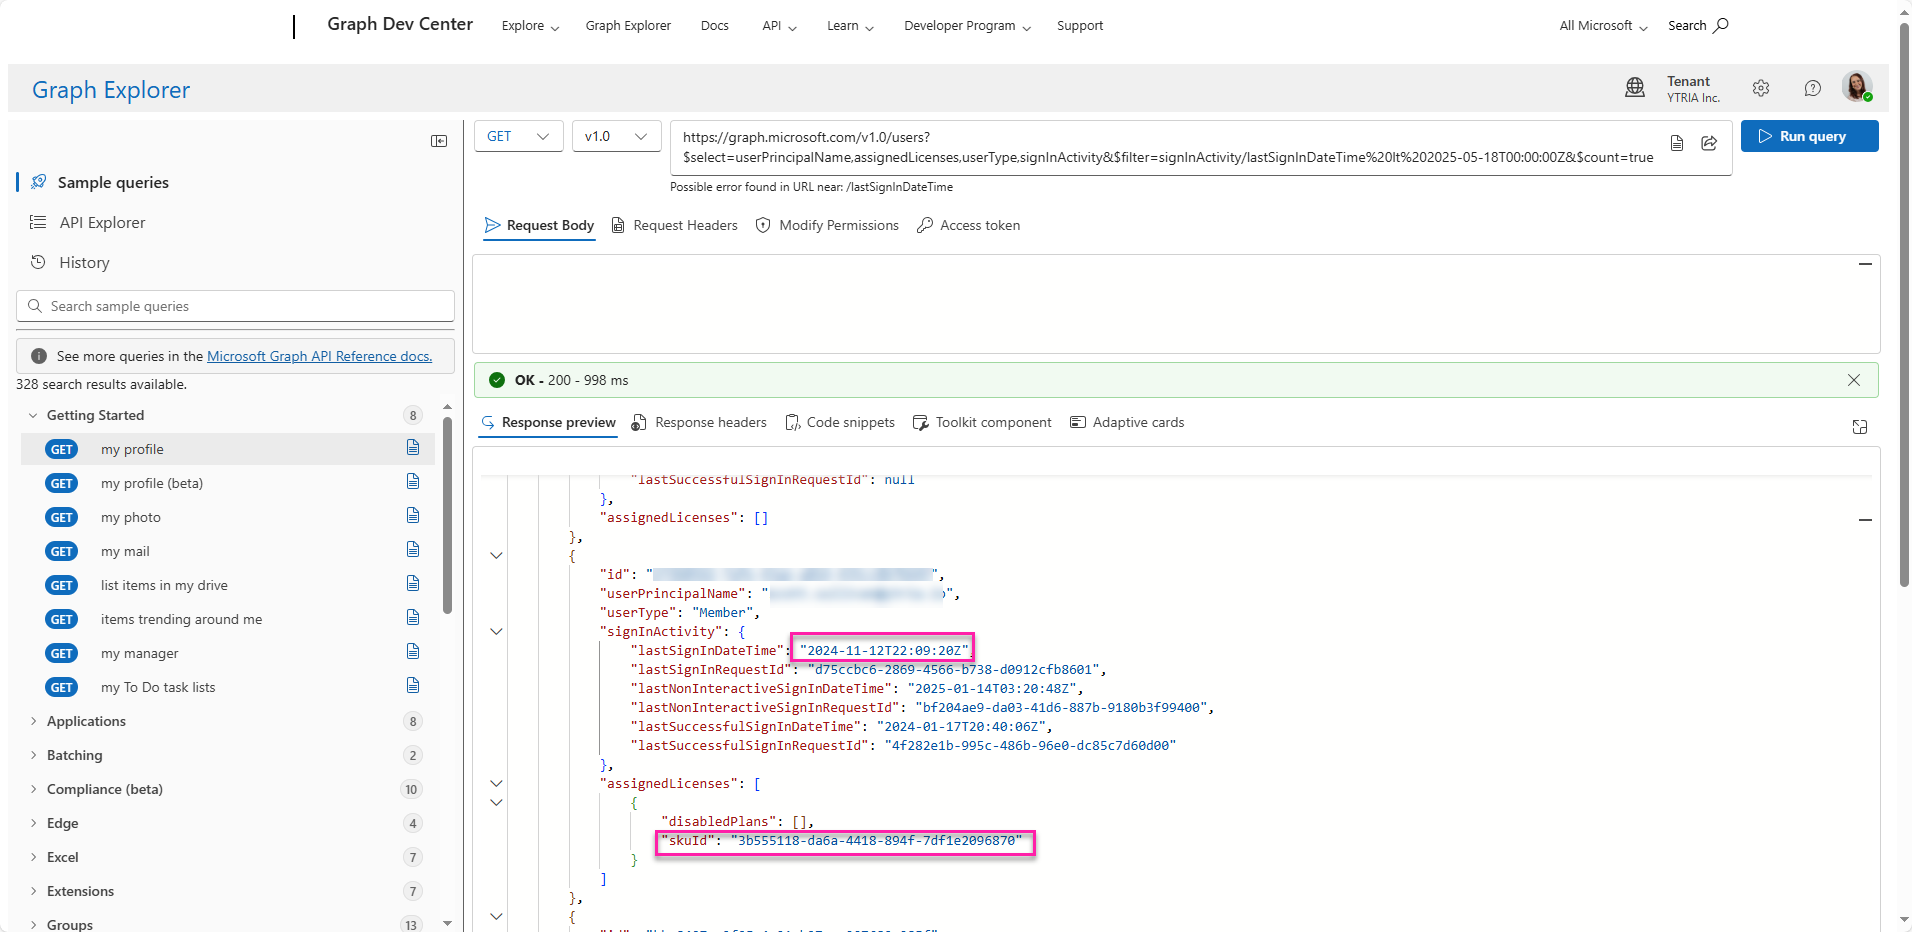
Task: Open the API menu dropdown
Action: pos(779,26)
